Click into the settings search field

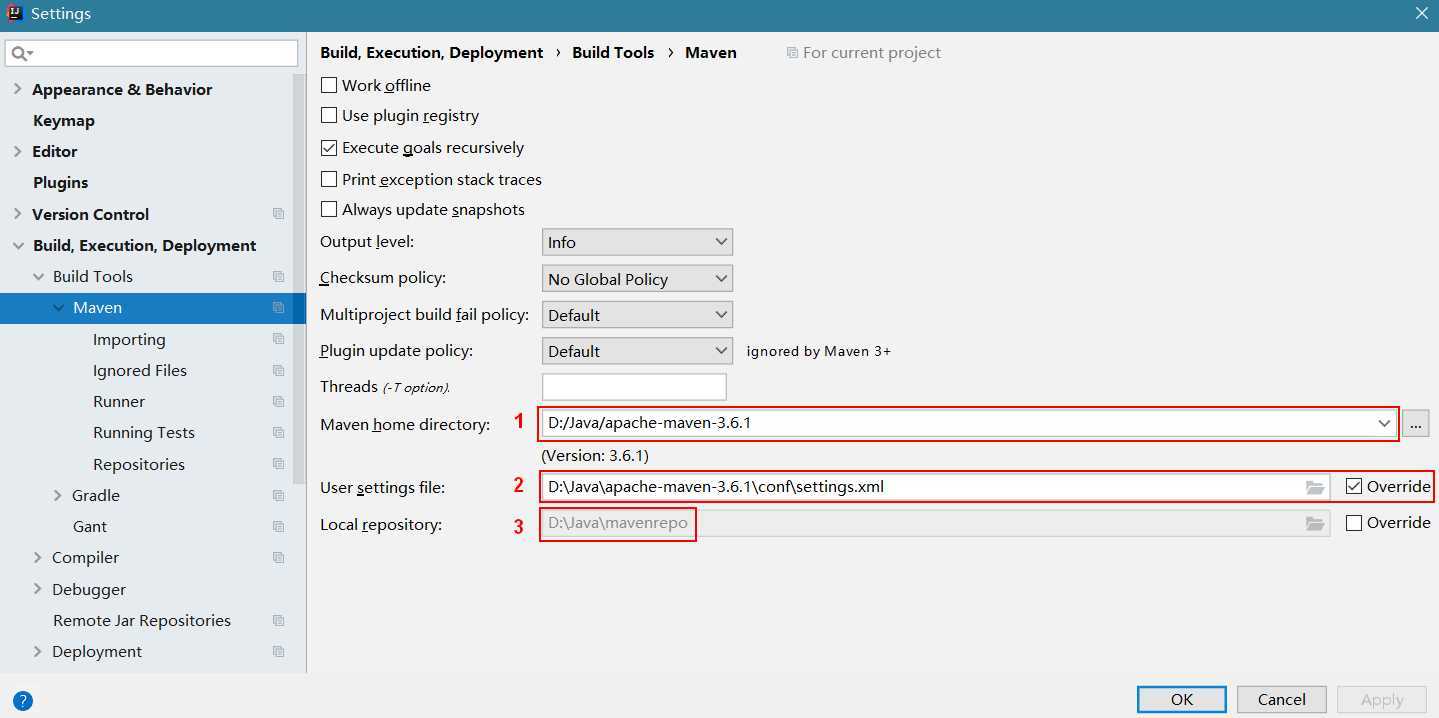coord(152,53)
